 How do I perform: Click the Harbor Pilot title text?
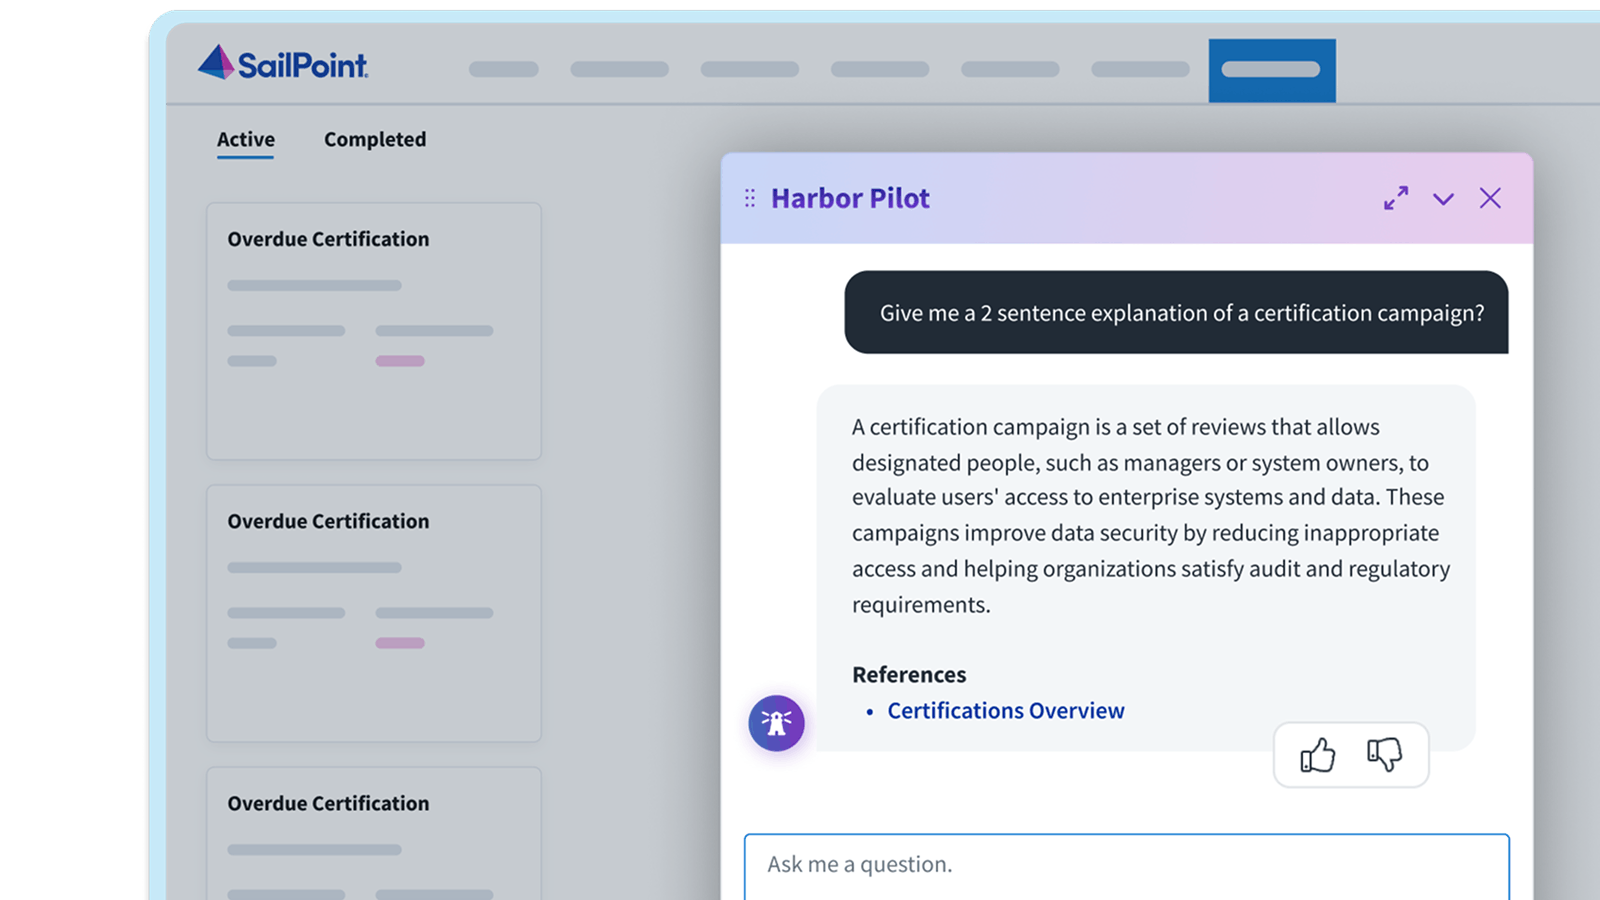click(850, 198)
